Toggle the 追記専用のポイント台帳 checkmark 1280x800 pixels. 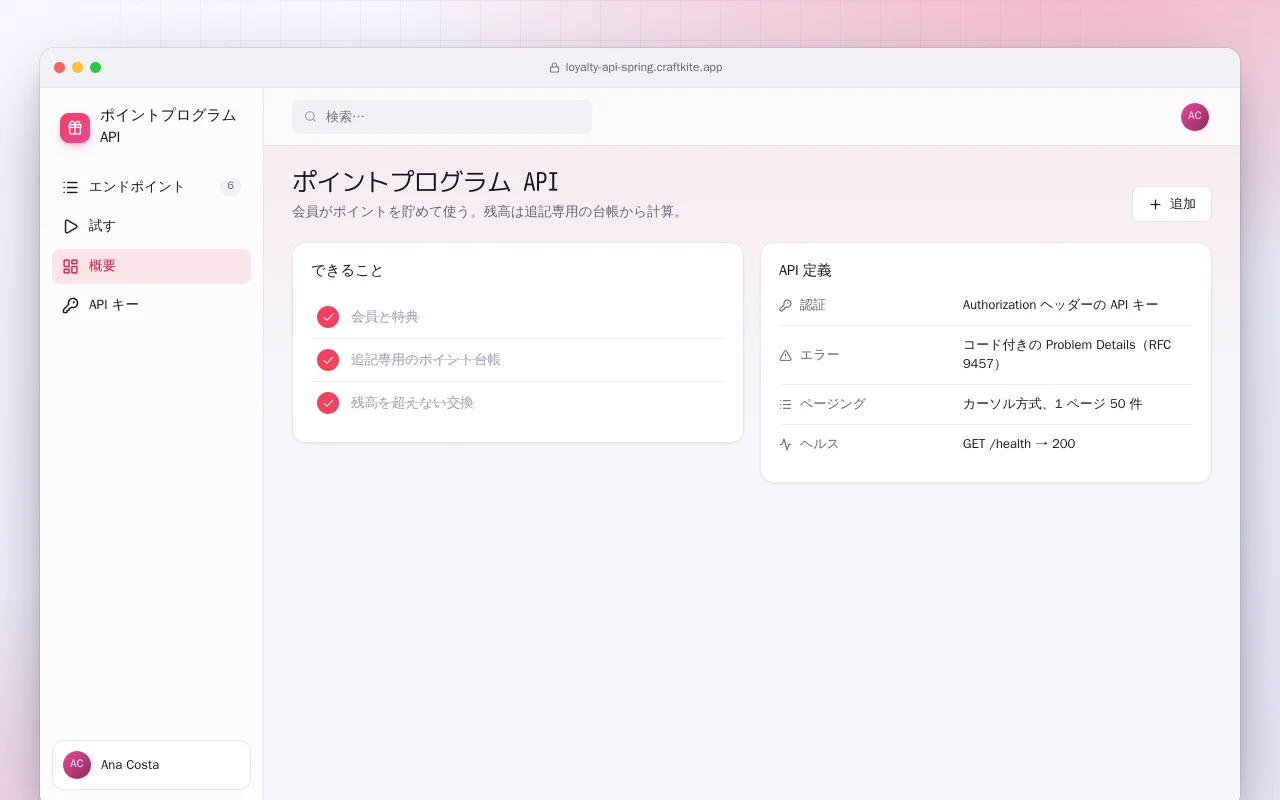click(328, 360)
